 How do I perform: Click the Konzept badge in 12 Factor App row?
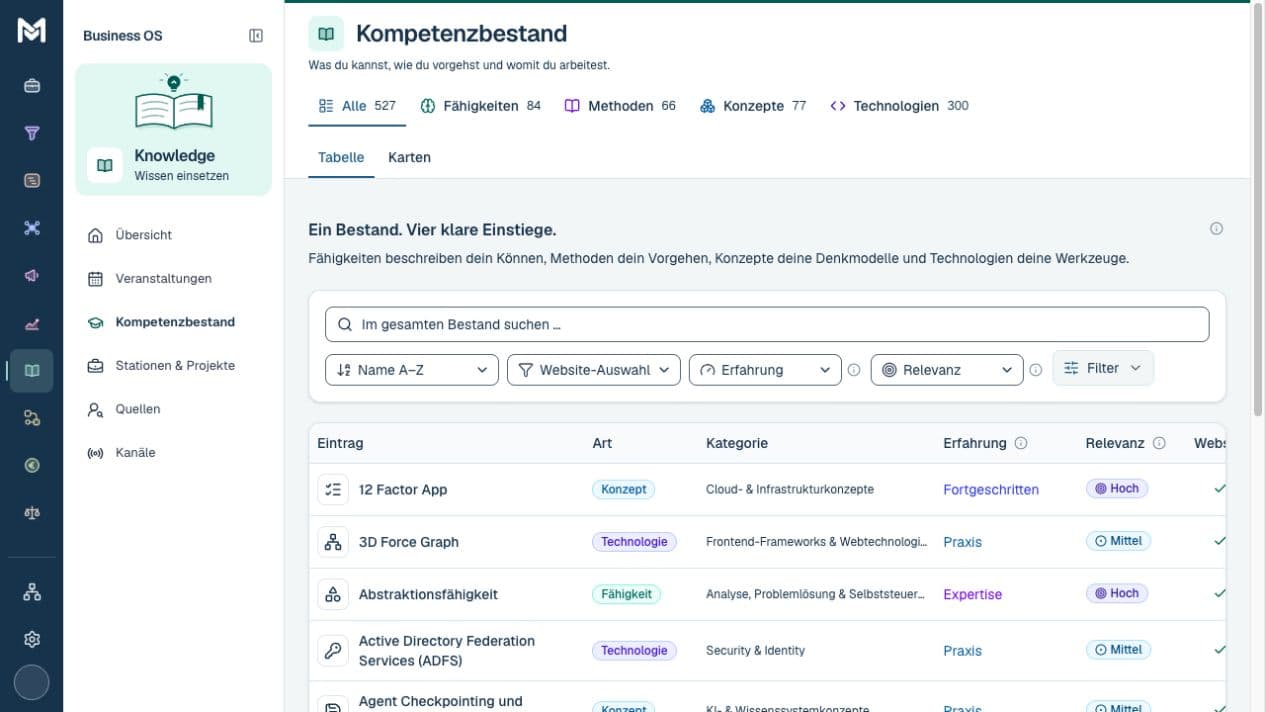point(623,489)
